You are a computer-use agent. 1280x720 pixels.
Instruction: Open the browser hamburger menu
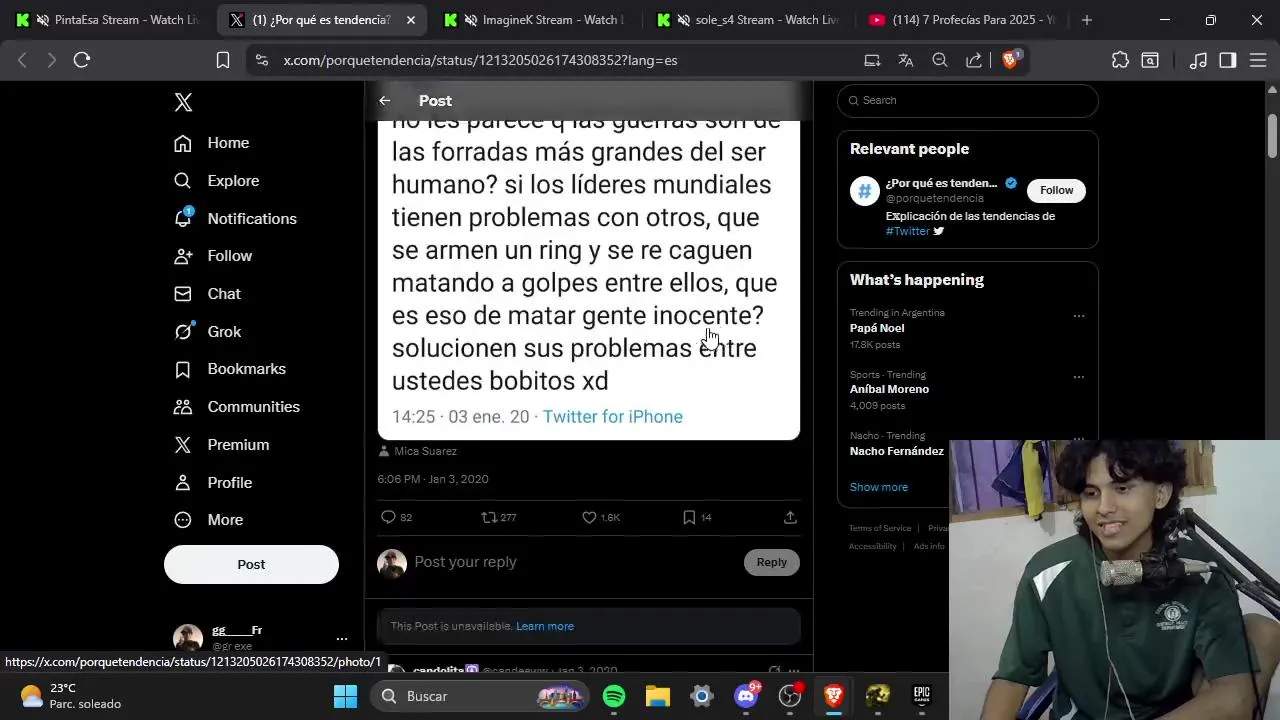click(1258, 60)
